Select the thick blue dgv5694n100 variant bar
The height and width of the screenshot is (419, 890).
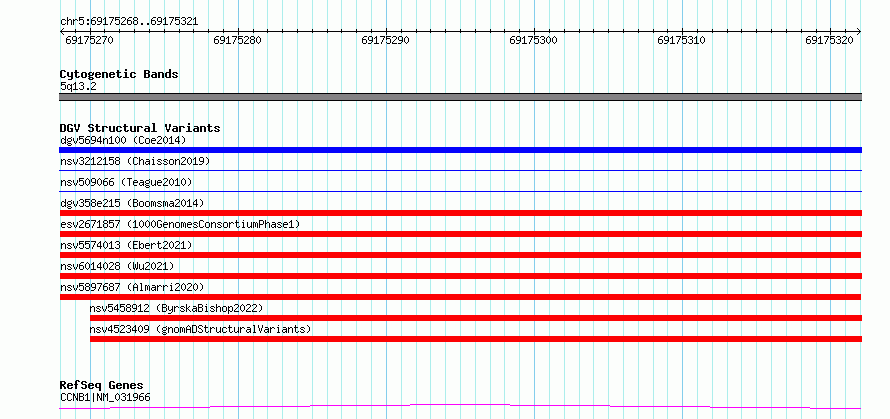[460, 150]
